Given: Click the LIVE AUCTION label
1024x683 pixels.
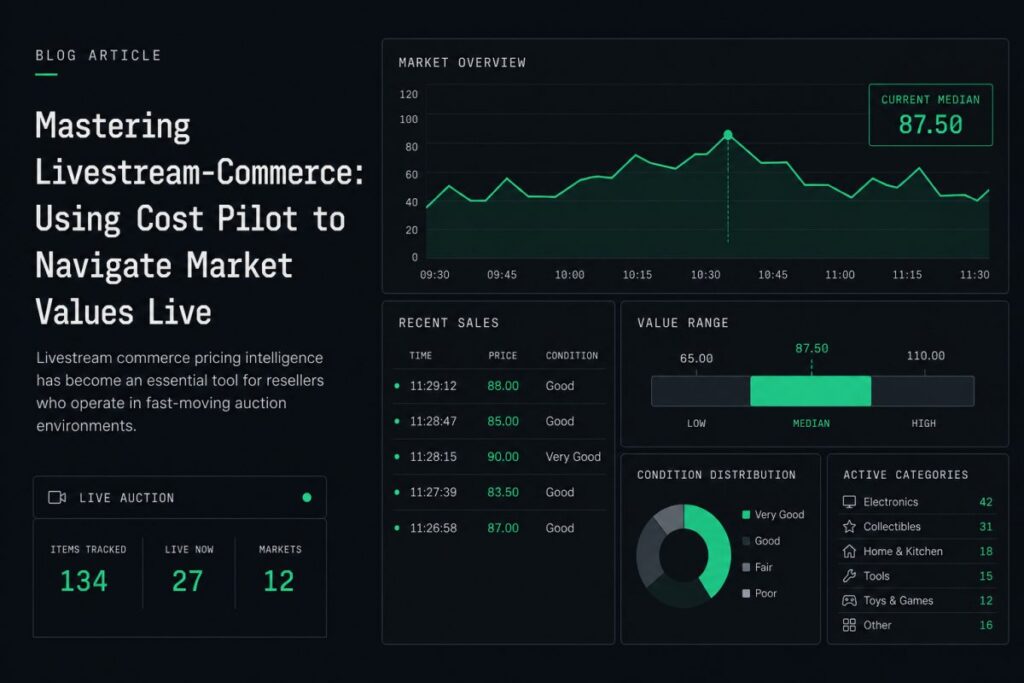Looking at the screenshot, I should 127,498.
